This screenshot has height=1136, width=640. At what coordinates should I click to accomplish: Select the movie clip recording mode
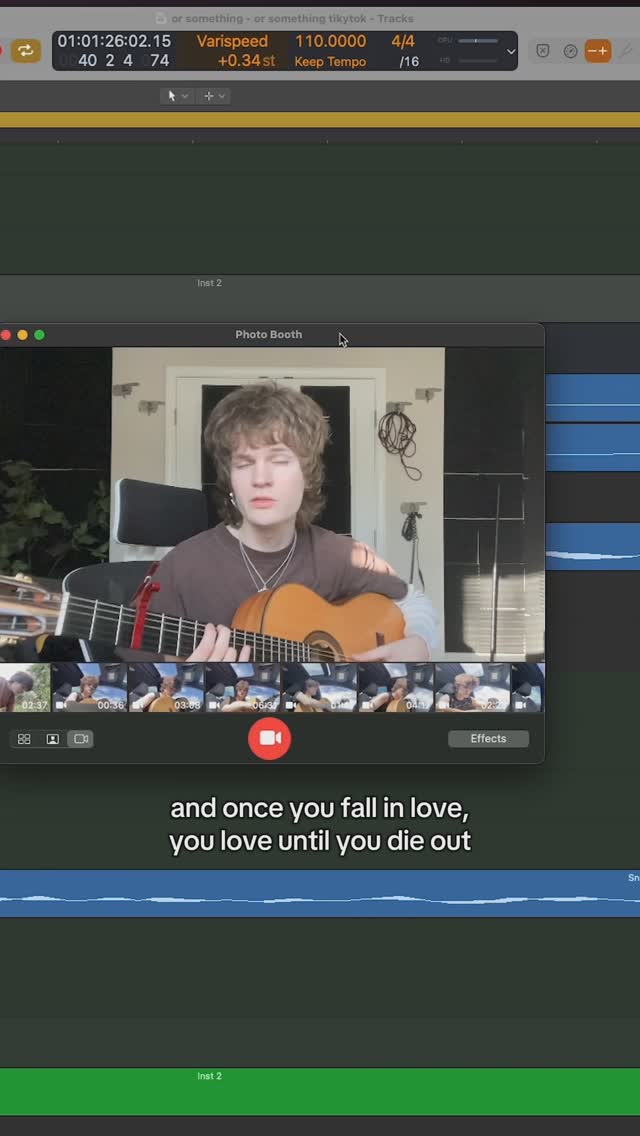[81, 739]
